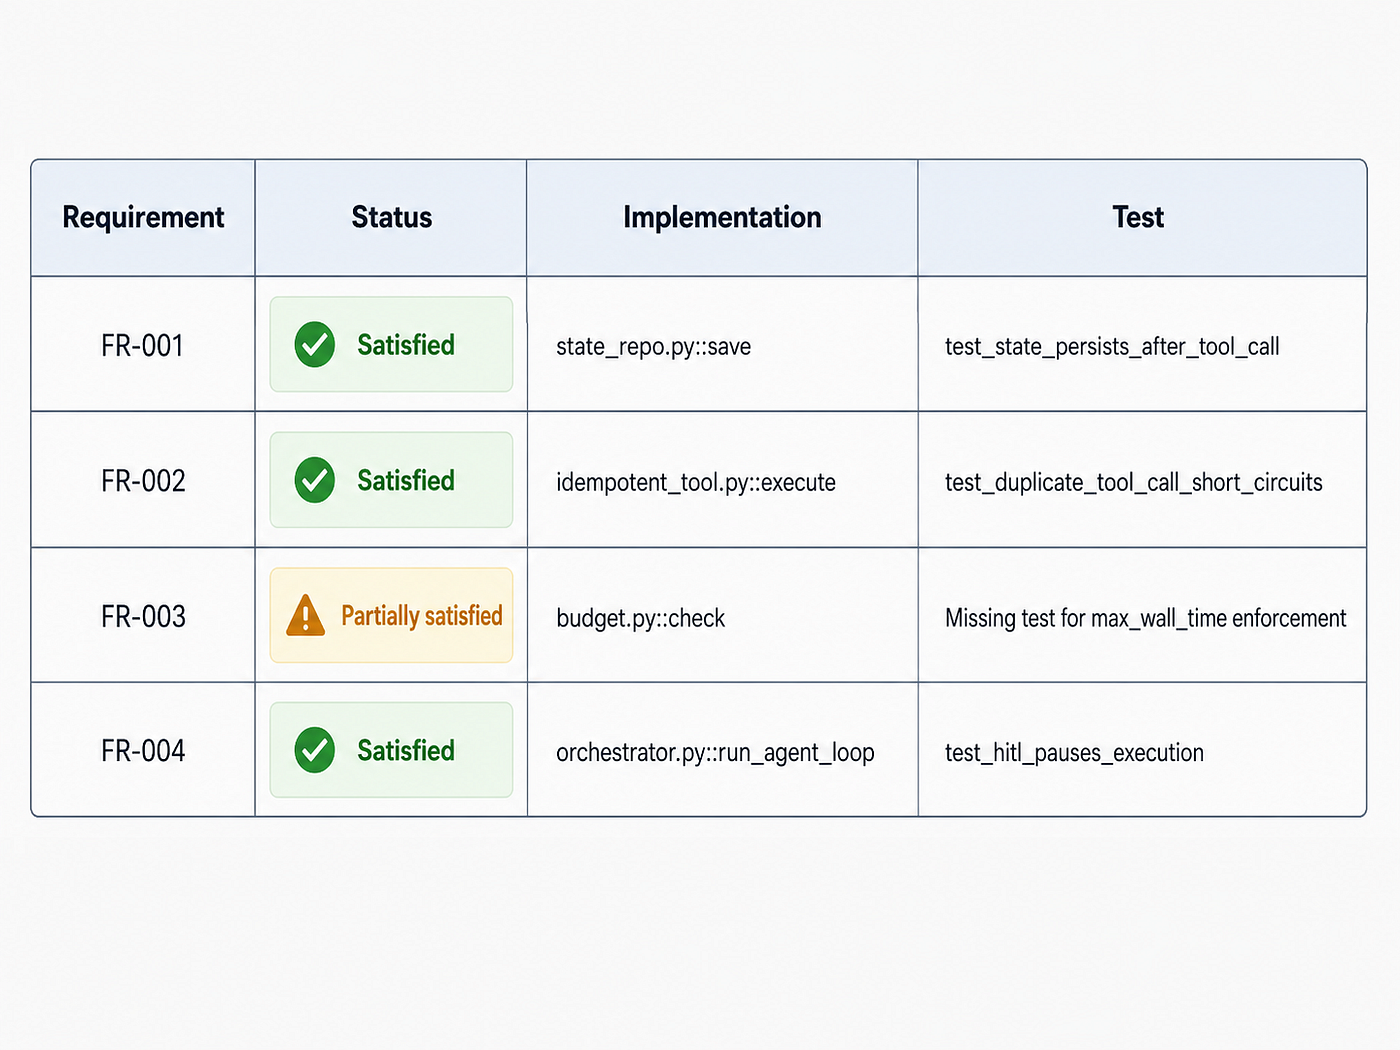Select the FR-001 requirement cell
The width and height of the screenshot is (1400, 1050).
[x=143, y=346]
